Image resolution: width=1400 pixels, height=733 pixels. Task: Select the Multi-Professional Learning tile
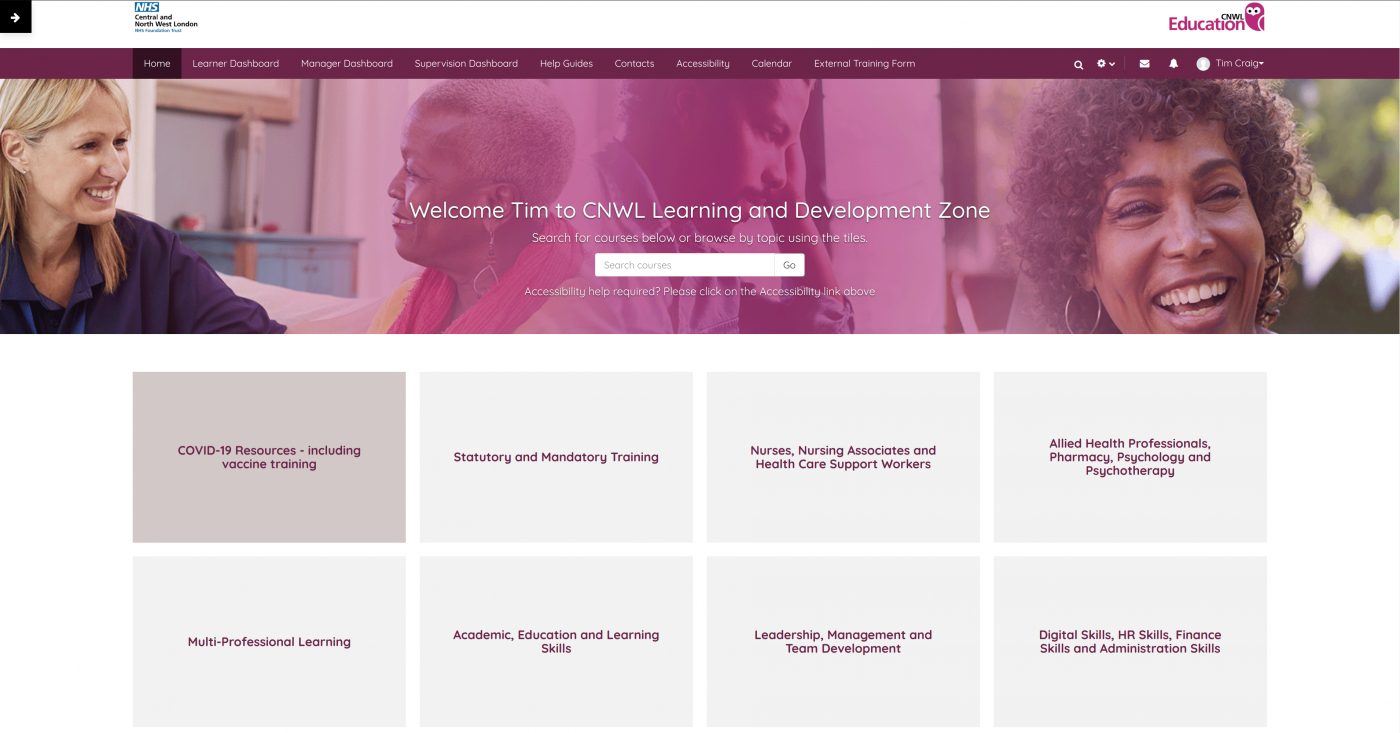click(269, 642)
